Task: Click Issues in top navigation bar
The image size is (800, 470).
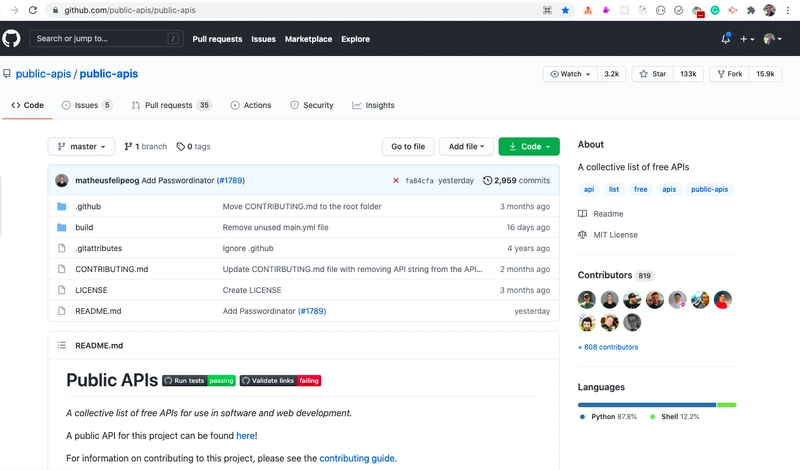Action: (263, 39)
